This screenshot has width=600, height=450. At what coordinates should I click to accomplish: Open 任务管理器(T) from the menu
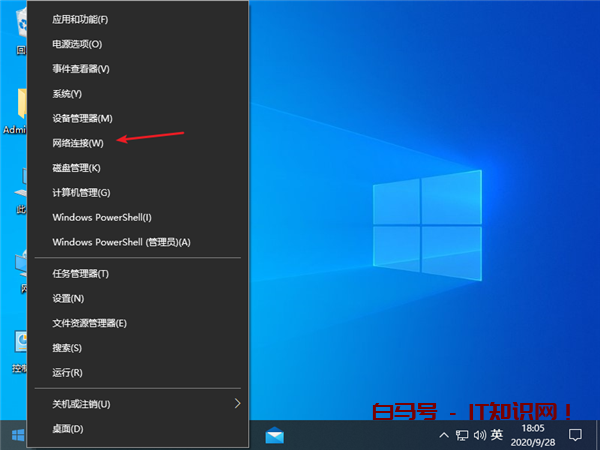(x=80, y=273)
